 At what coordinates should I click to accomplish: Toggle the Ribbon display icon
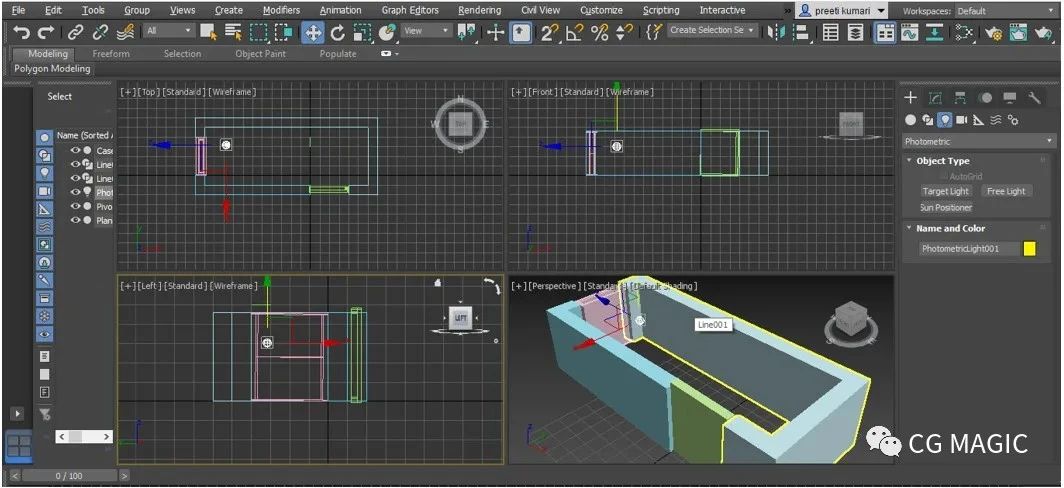pos(884,32)
